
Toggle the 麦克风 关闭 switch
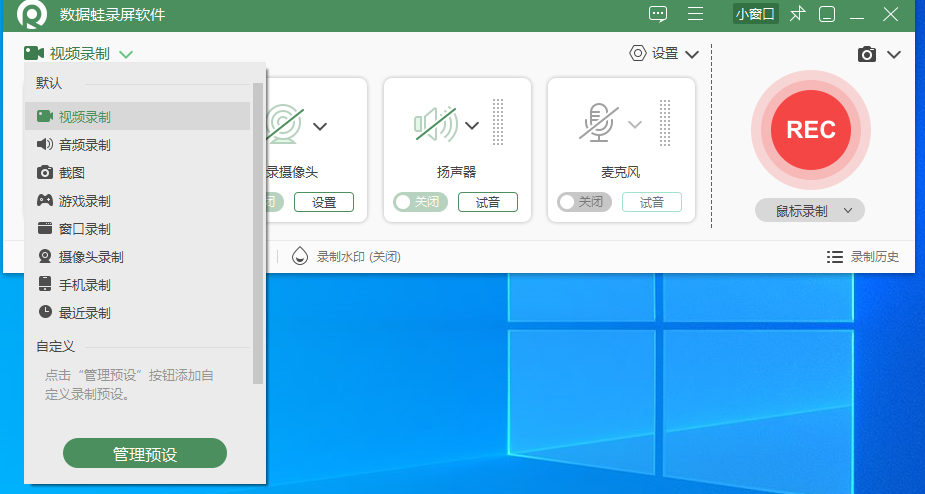coord(584,202)
